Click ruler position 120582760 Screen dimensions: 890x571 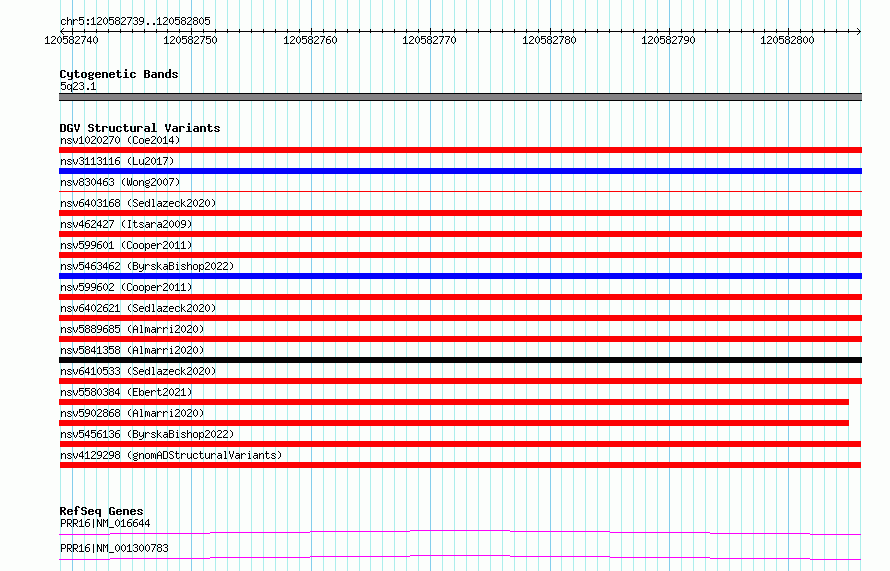310,40
